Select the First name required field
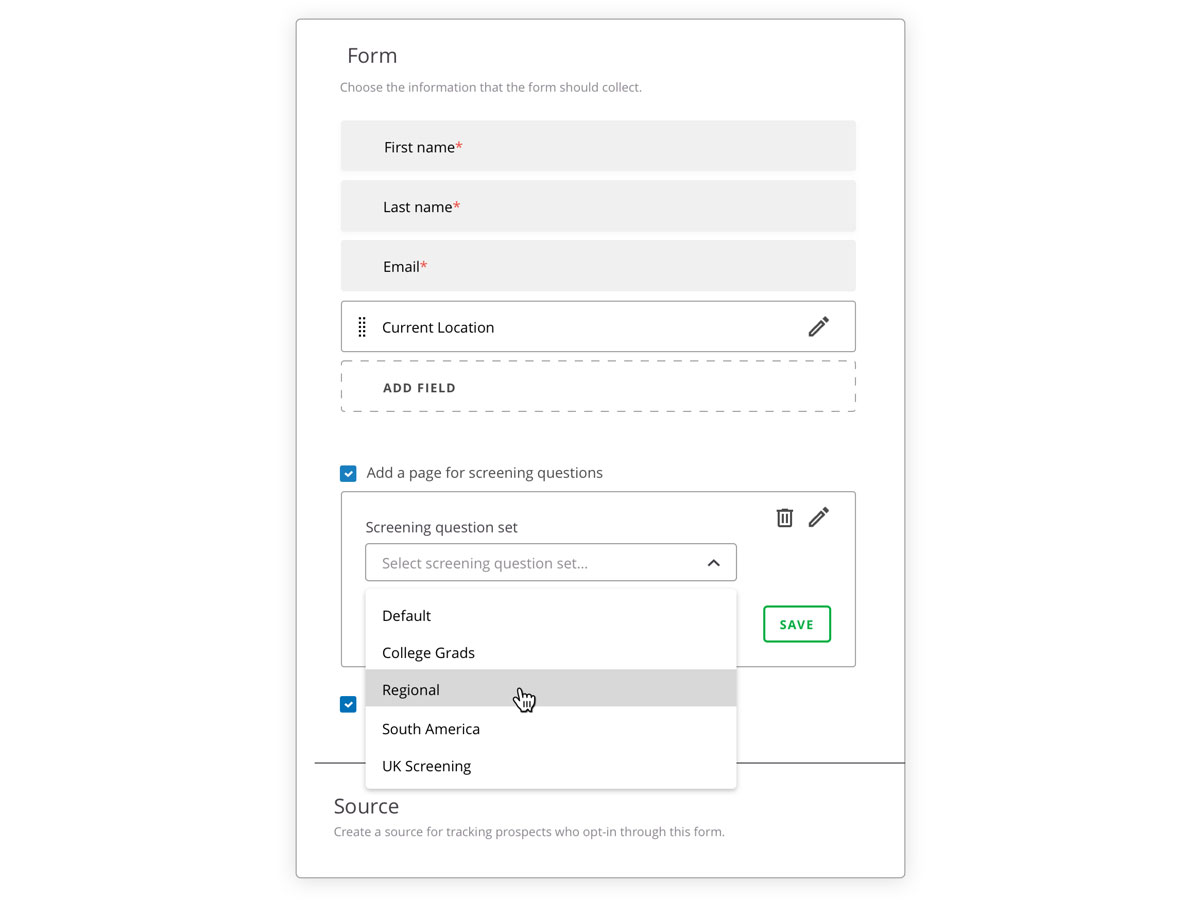This screenshot has width=1200, height=900. (598, 146)
